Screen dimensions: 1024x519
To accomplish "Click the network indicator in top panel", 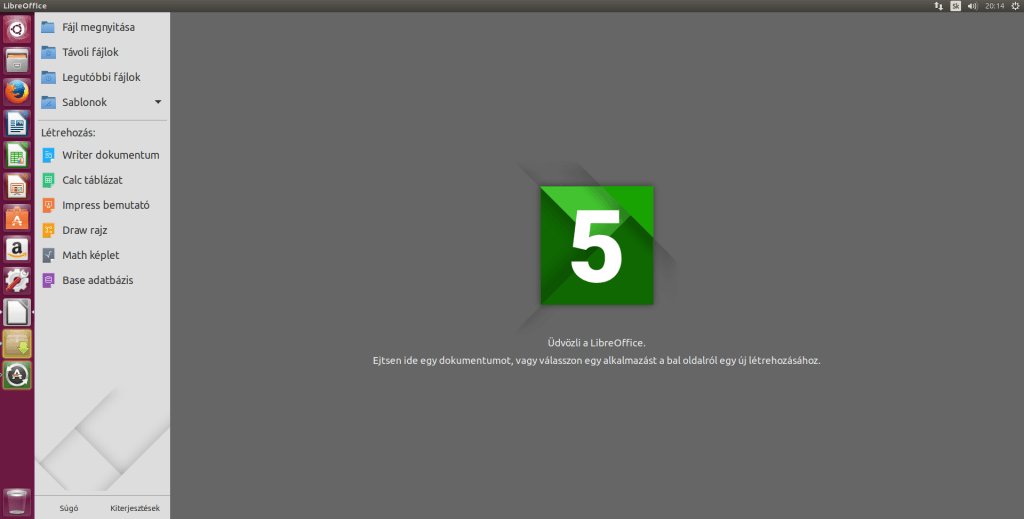I will coord(938,6).
